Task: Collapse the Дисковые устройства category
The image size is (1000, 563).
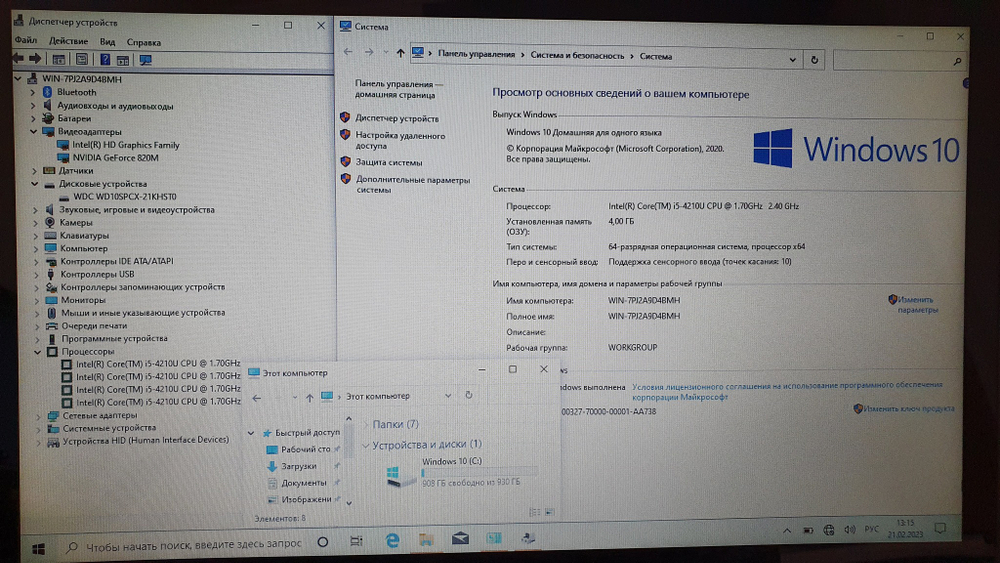Action: (x=35, y=184)
